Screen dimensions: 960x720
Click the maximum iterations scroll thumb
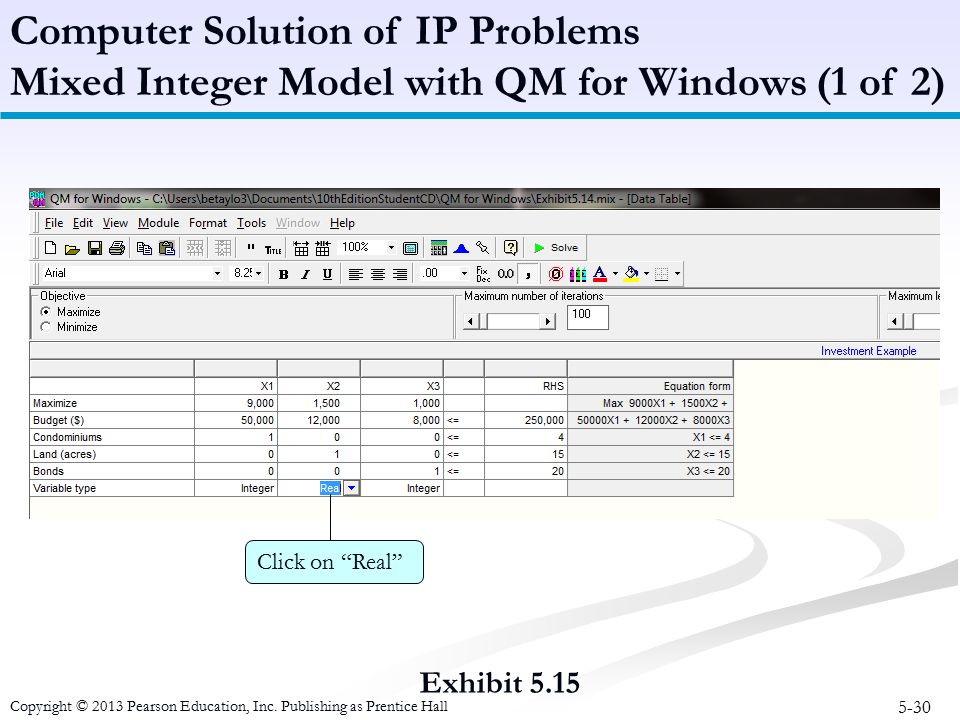pos(483,321)
